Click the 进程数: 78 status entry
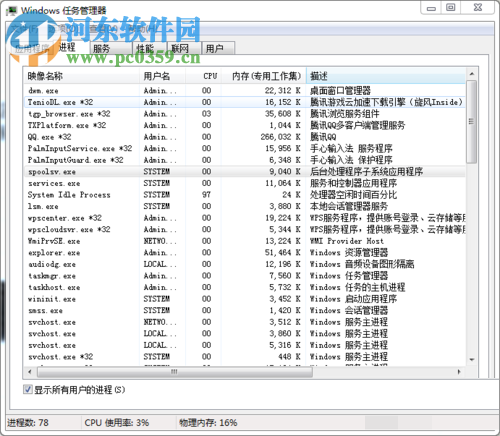 (x=28, y=423)
